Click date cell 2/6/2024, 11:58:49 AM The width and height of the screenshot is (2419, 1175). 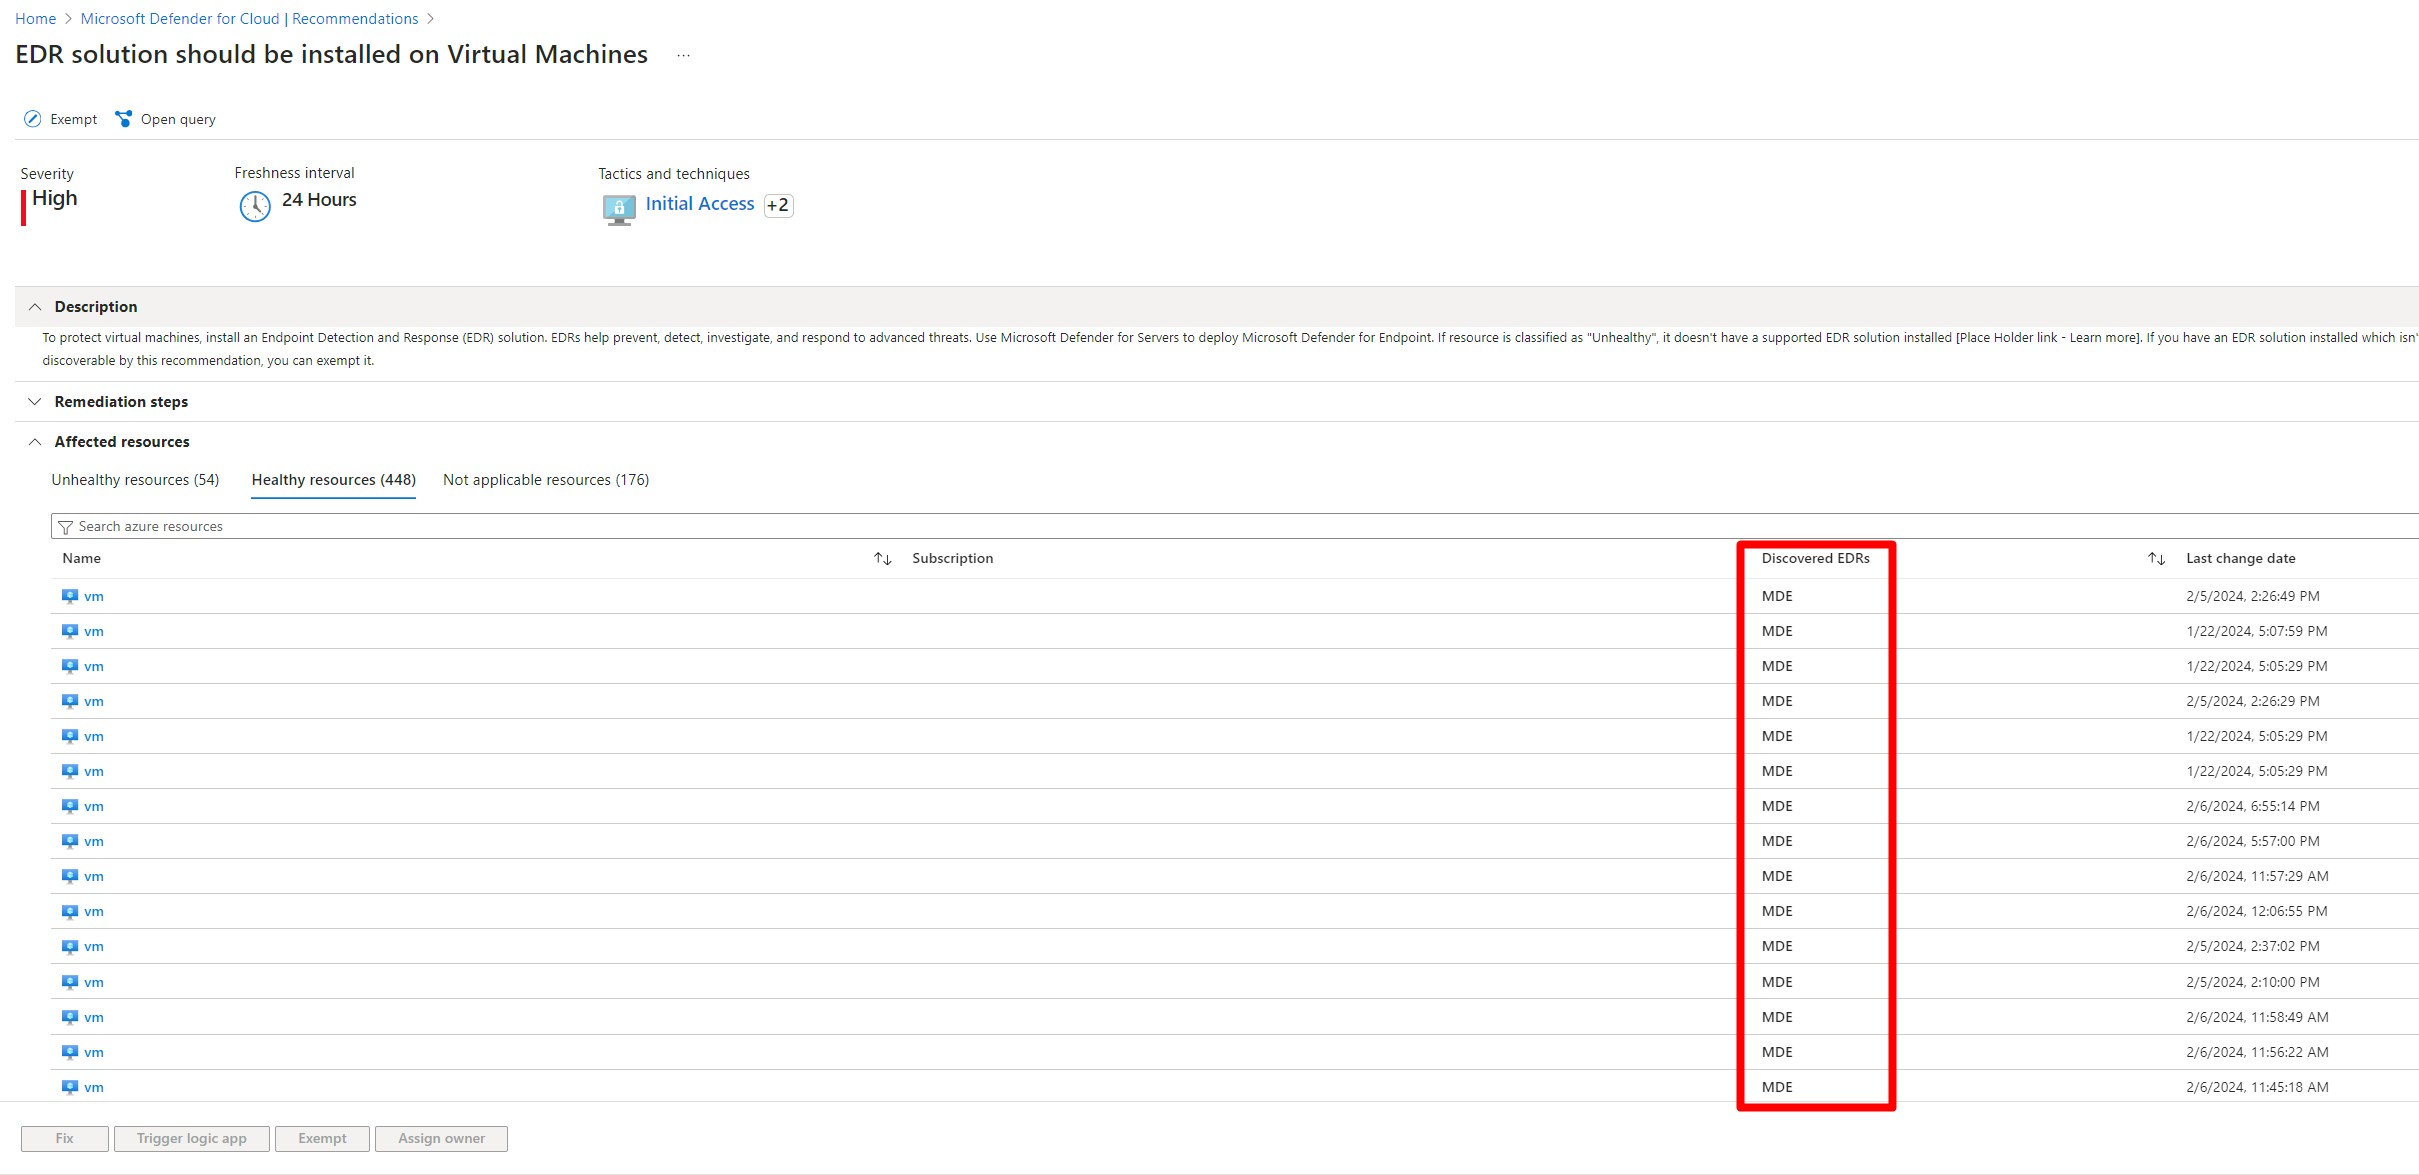(2257, 1017)
